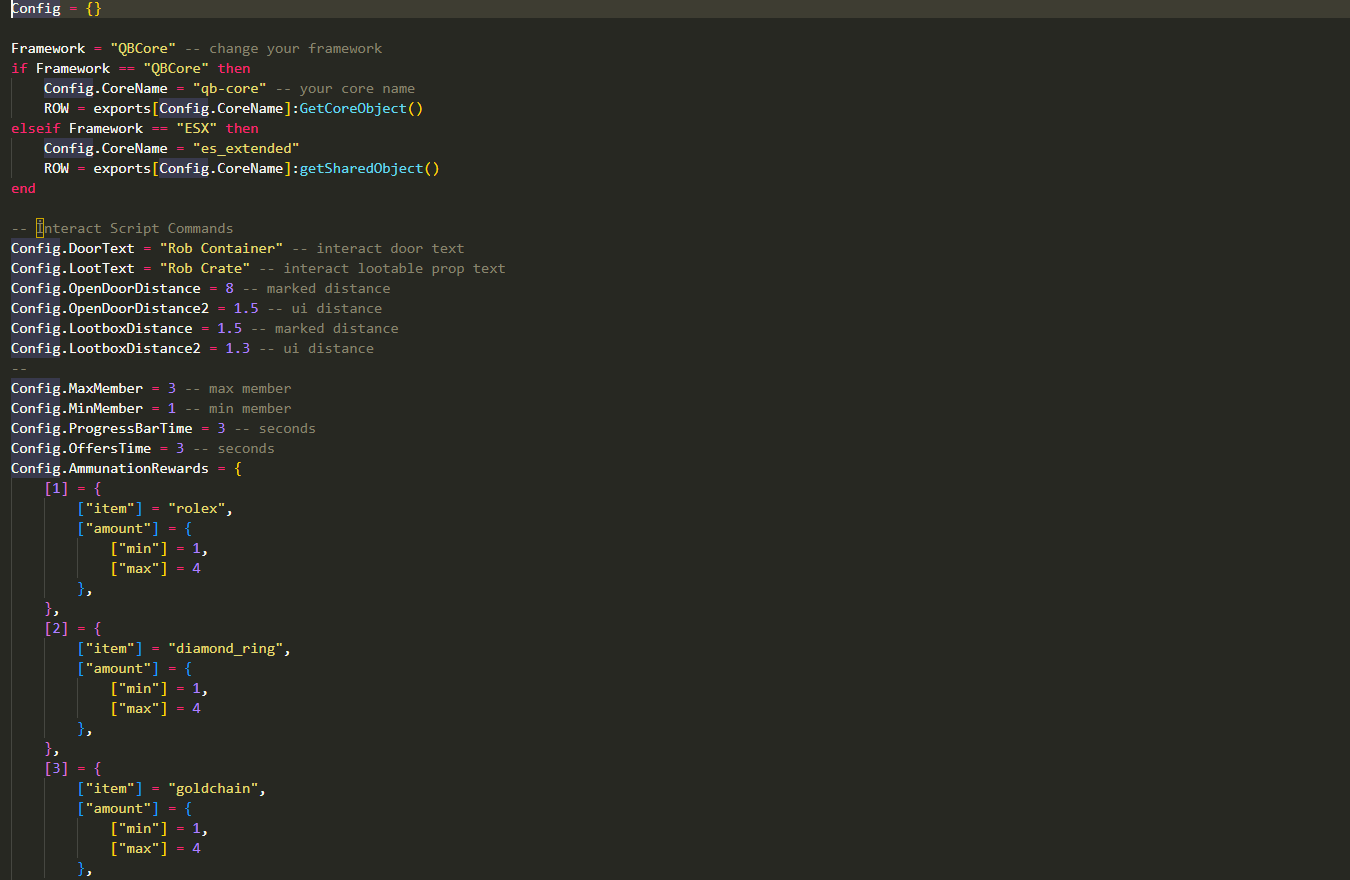Click the value 8 of OpenDoorDistance
1350x880 pixels.
tap(229, 288)
